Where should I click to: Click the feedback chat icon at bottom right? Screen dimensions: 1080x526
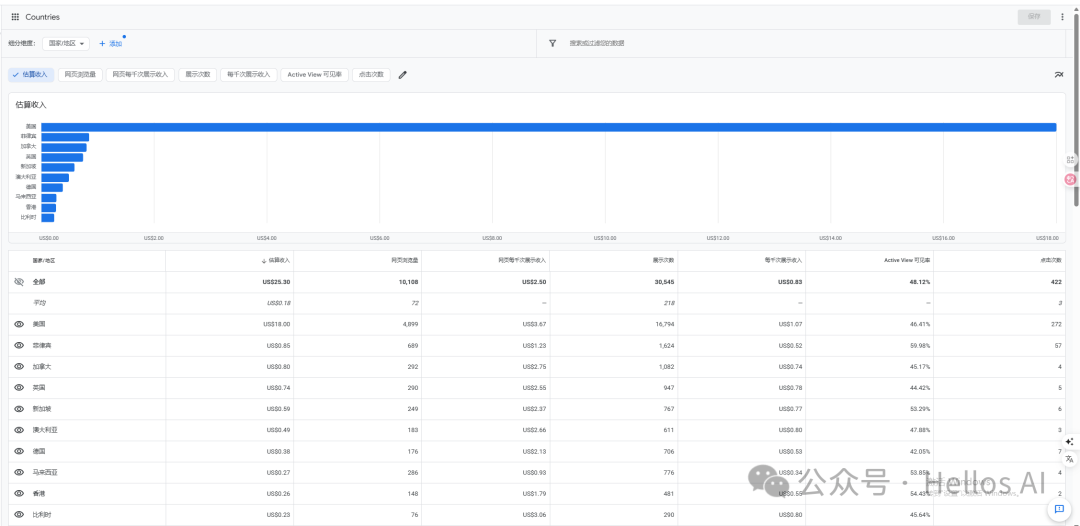pos(1059,509)
